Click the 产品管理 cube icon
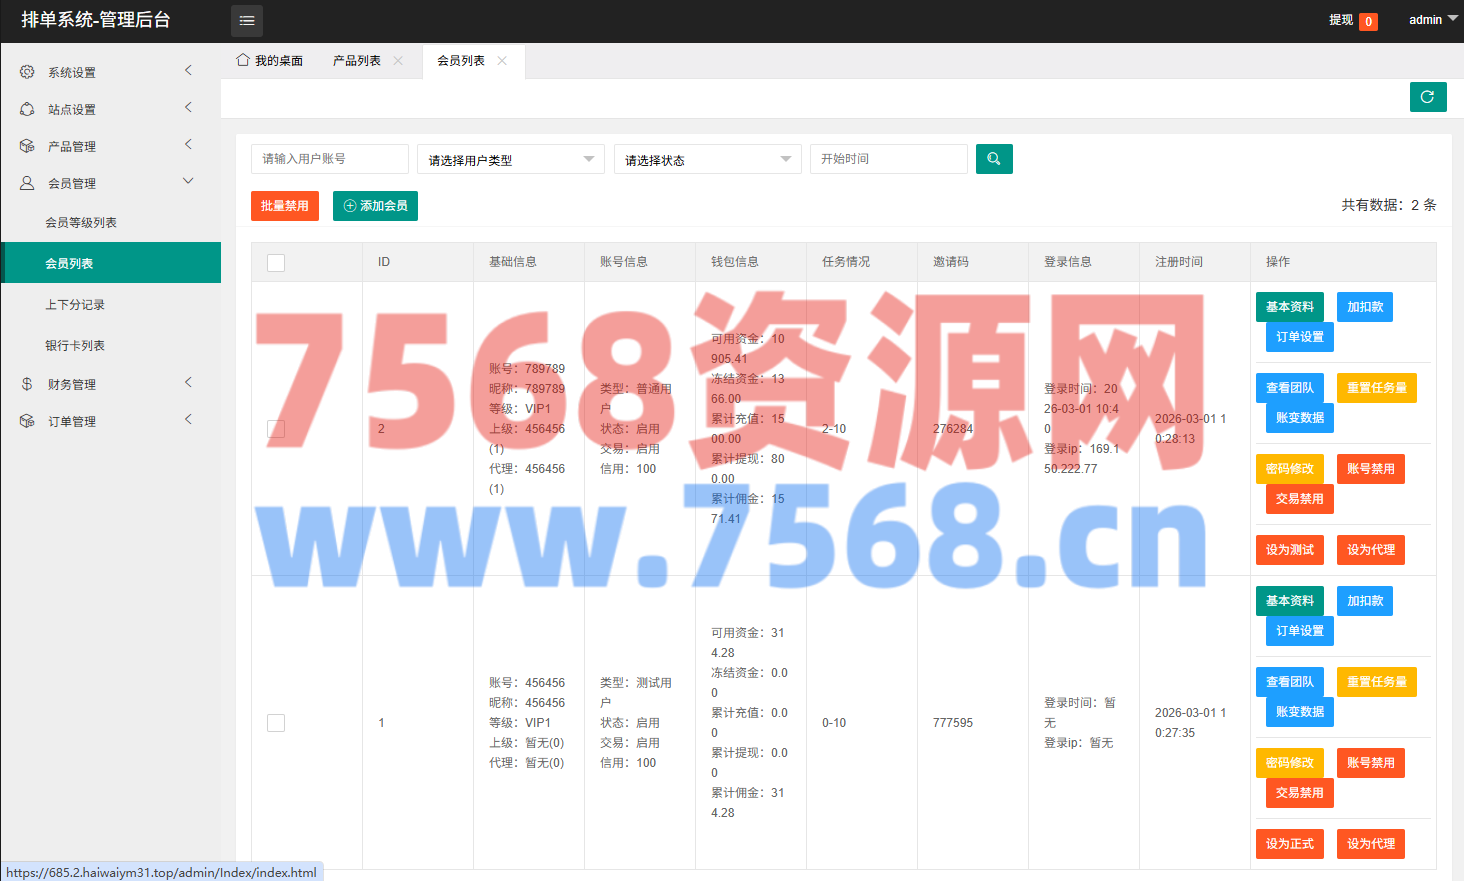Viewport: 1464px width, 881px height. coord(27,146)
